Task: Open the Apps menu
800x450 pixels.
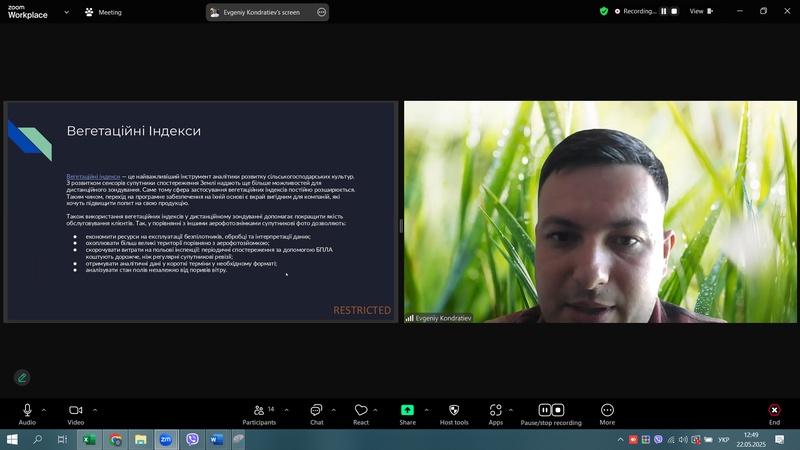Action: (x=495, y=411)
